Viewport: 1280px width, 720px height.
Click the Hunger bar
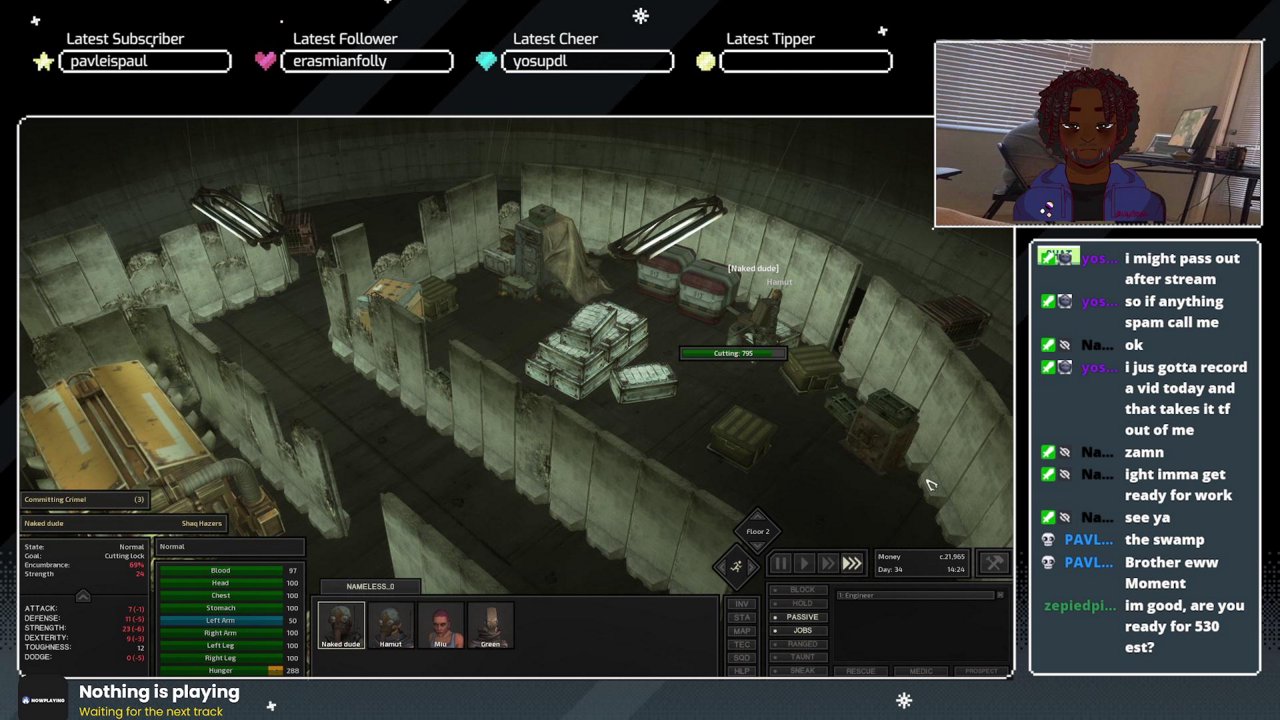[x=221, y=671]
